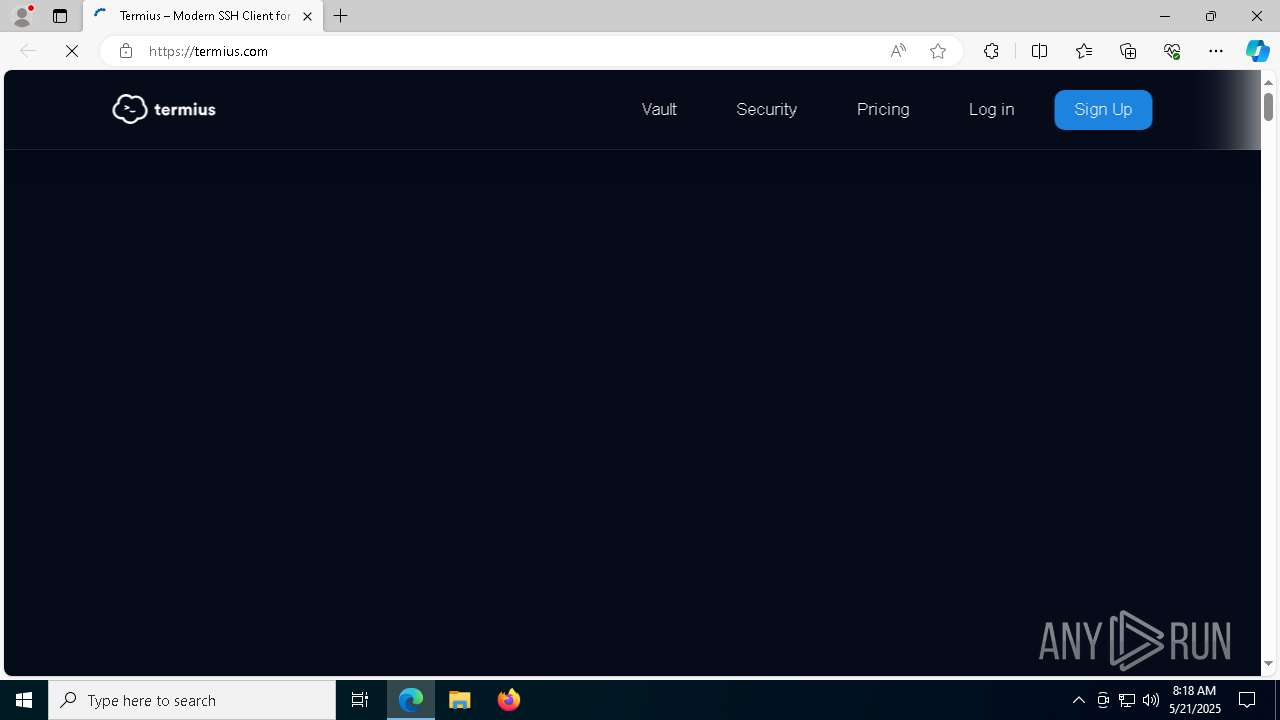Open a new browser tab
Screen dimensions: 1280x720
(341, 16)
